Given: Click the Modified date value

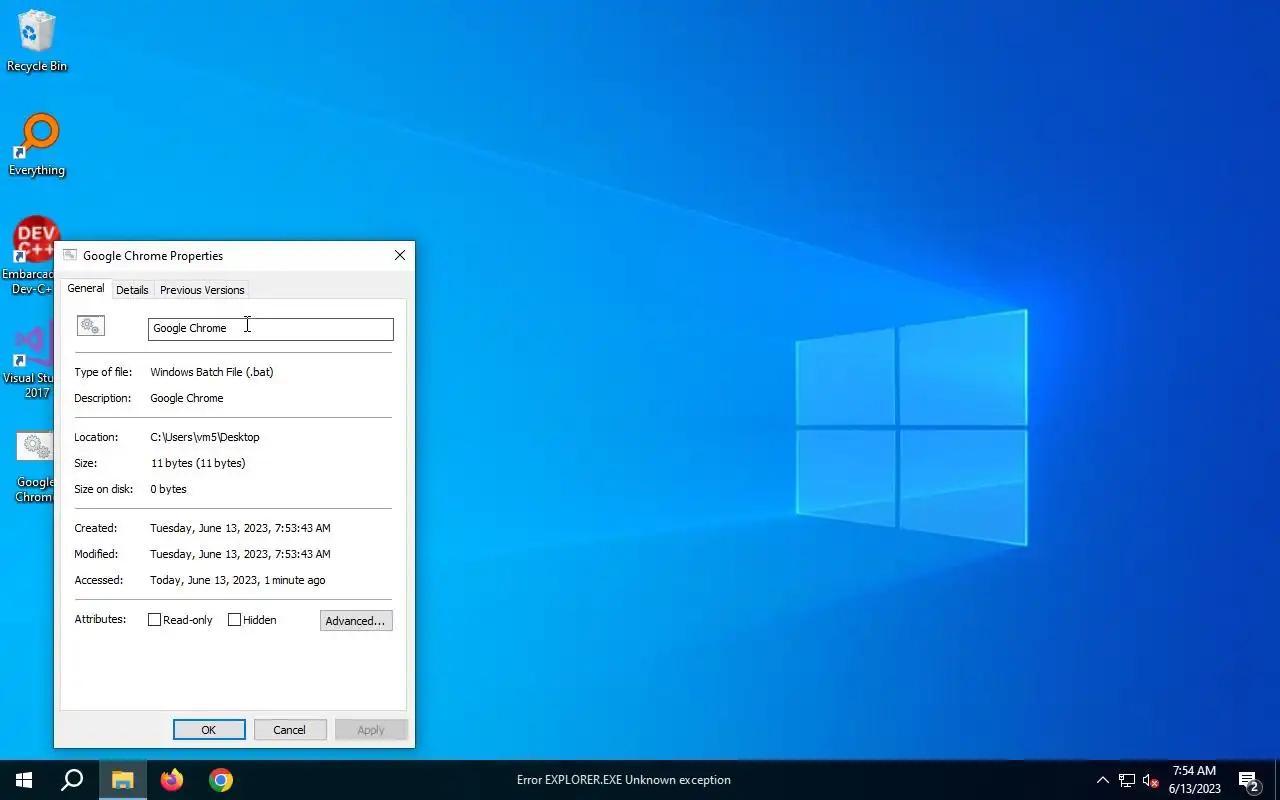Looking at the screenshot, I should [x=240, y=554].
